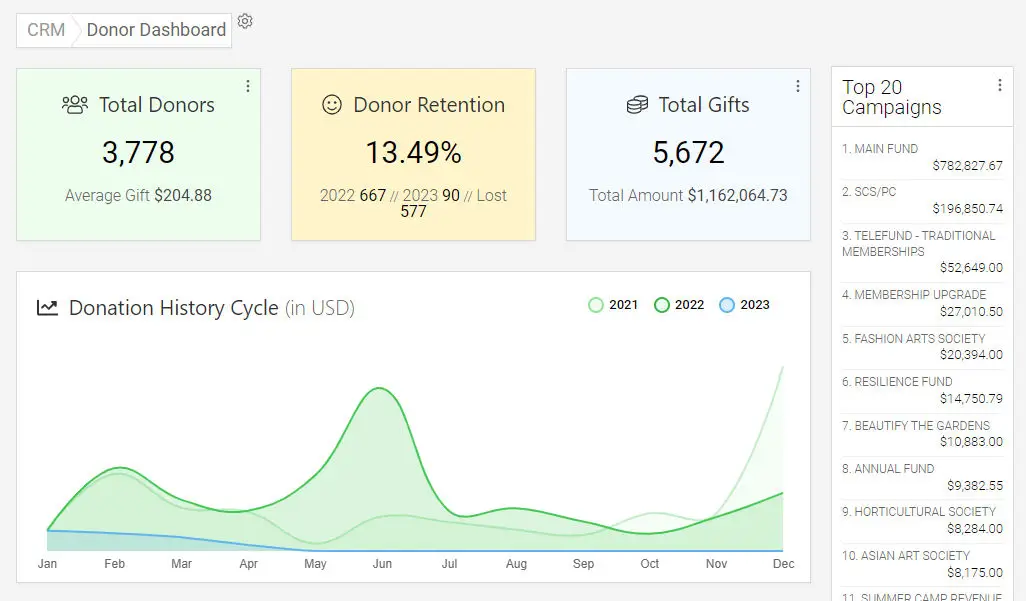Screen dimensions: 1026x601
Task: Click the Oct label on chart axis
Action: click(x=650, y=564)
